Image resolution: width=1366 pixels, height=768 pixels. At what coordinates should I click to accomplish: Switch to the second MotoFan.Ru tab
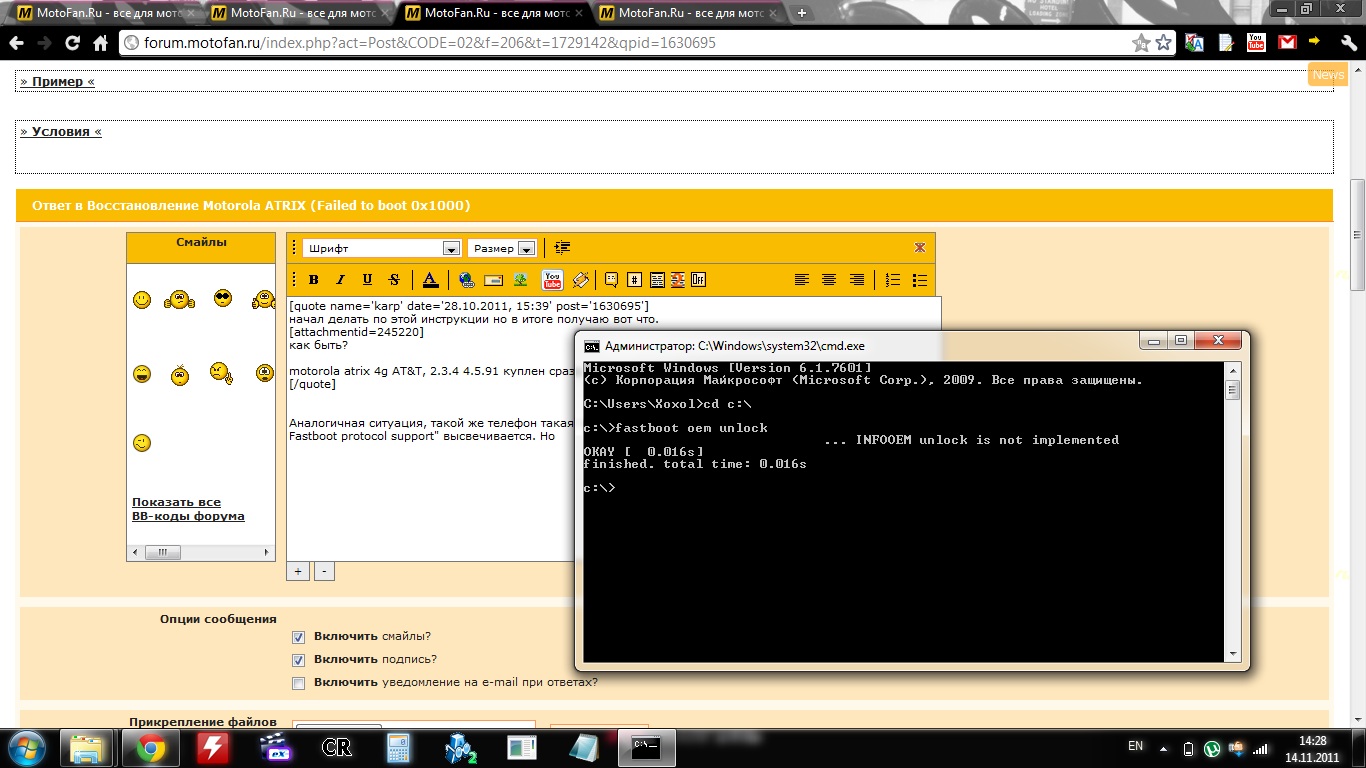click(300, 13)
